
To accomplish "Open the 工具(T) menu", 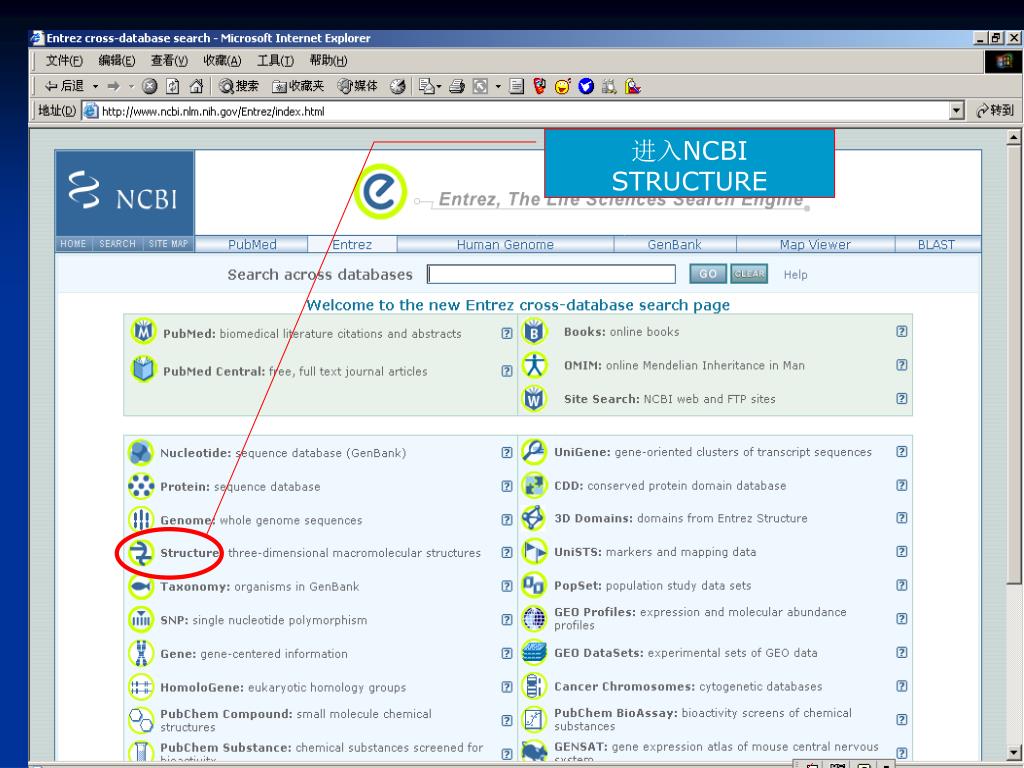I will [x=275, y=61].
